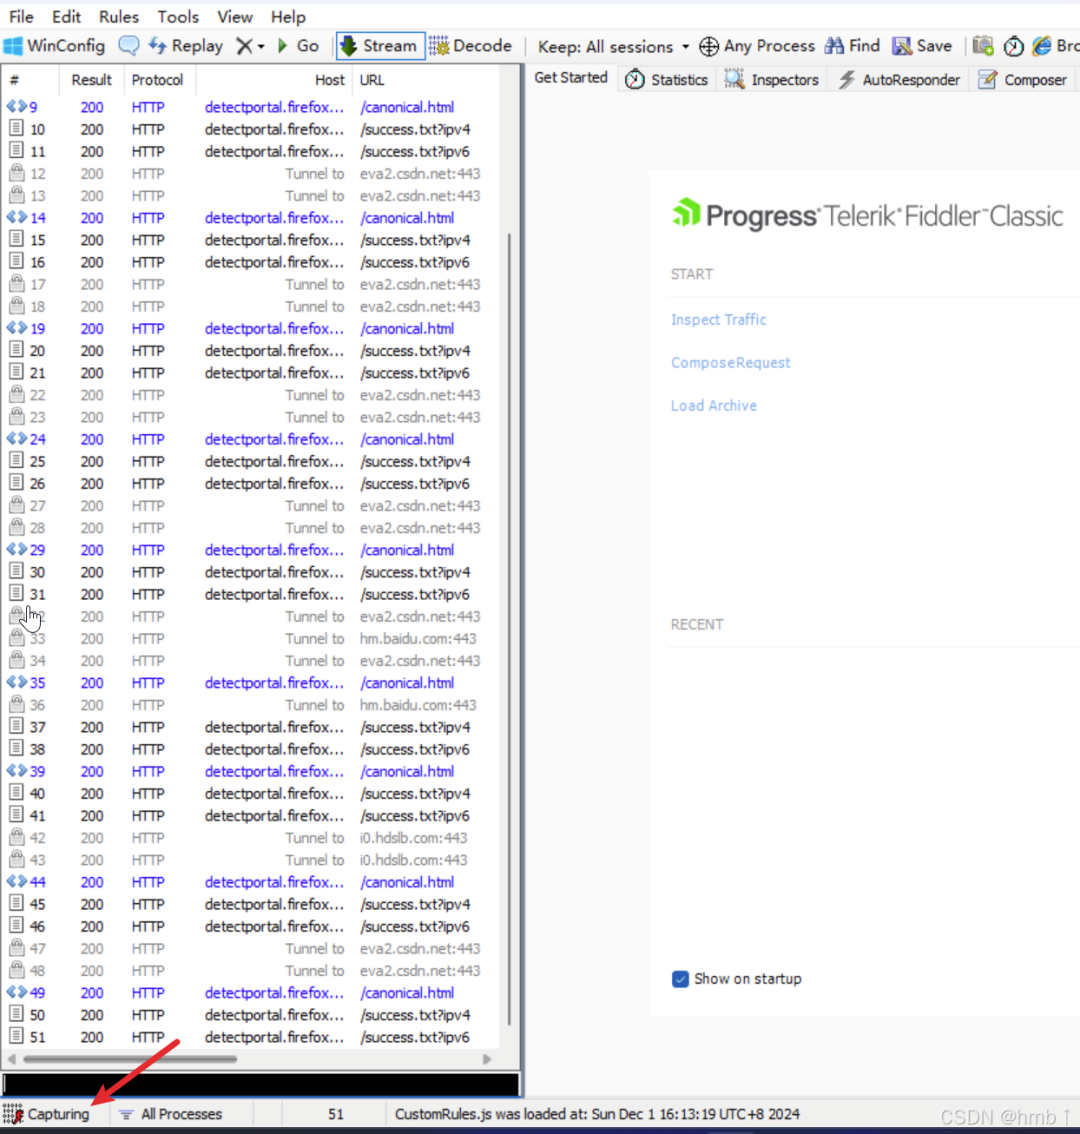The width and height of the screenshot is (1080, 1134).
Task: Switch to the Statistics tab
Action: tap(666, 80)
